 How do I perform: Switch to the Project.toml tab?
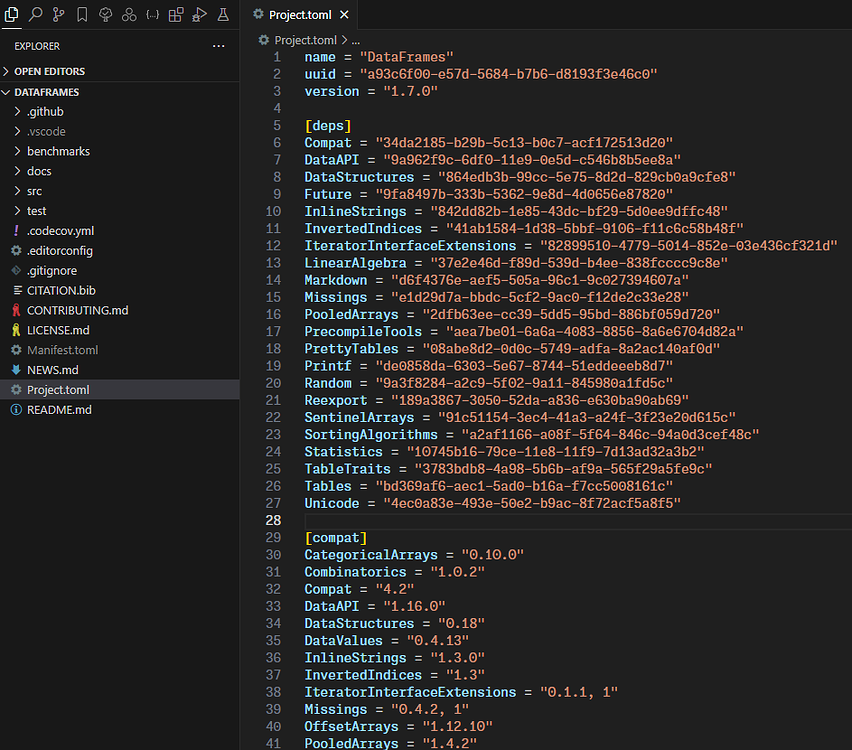(x=299, y=15)
